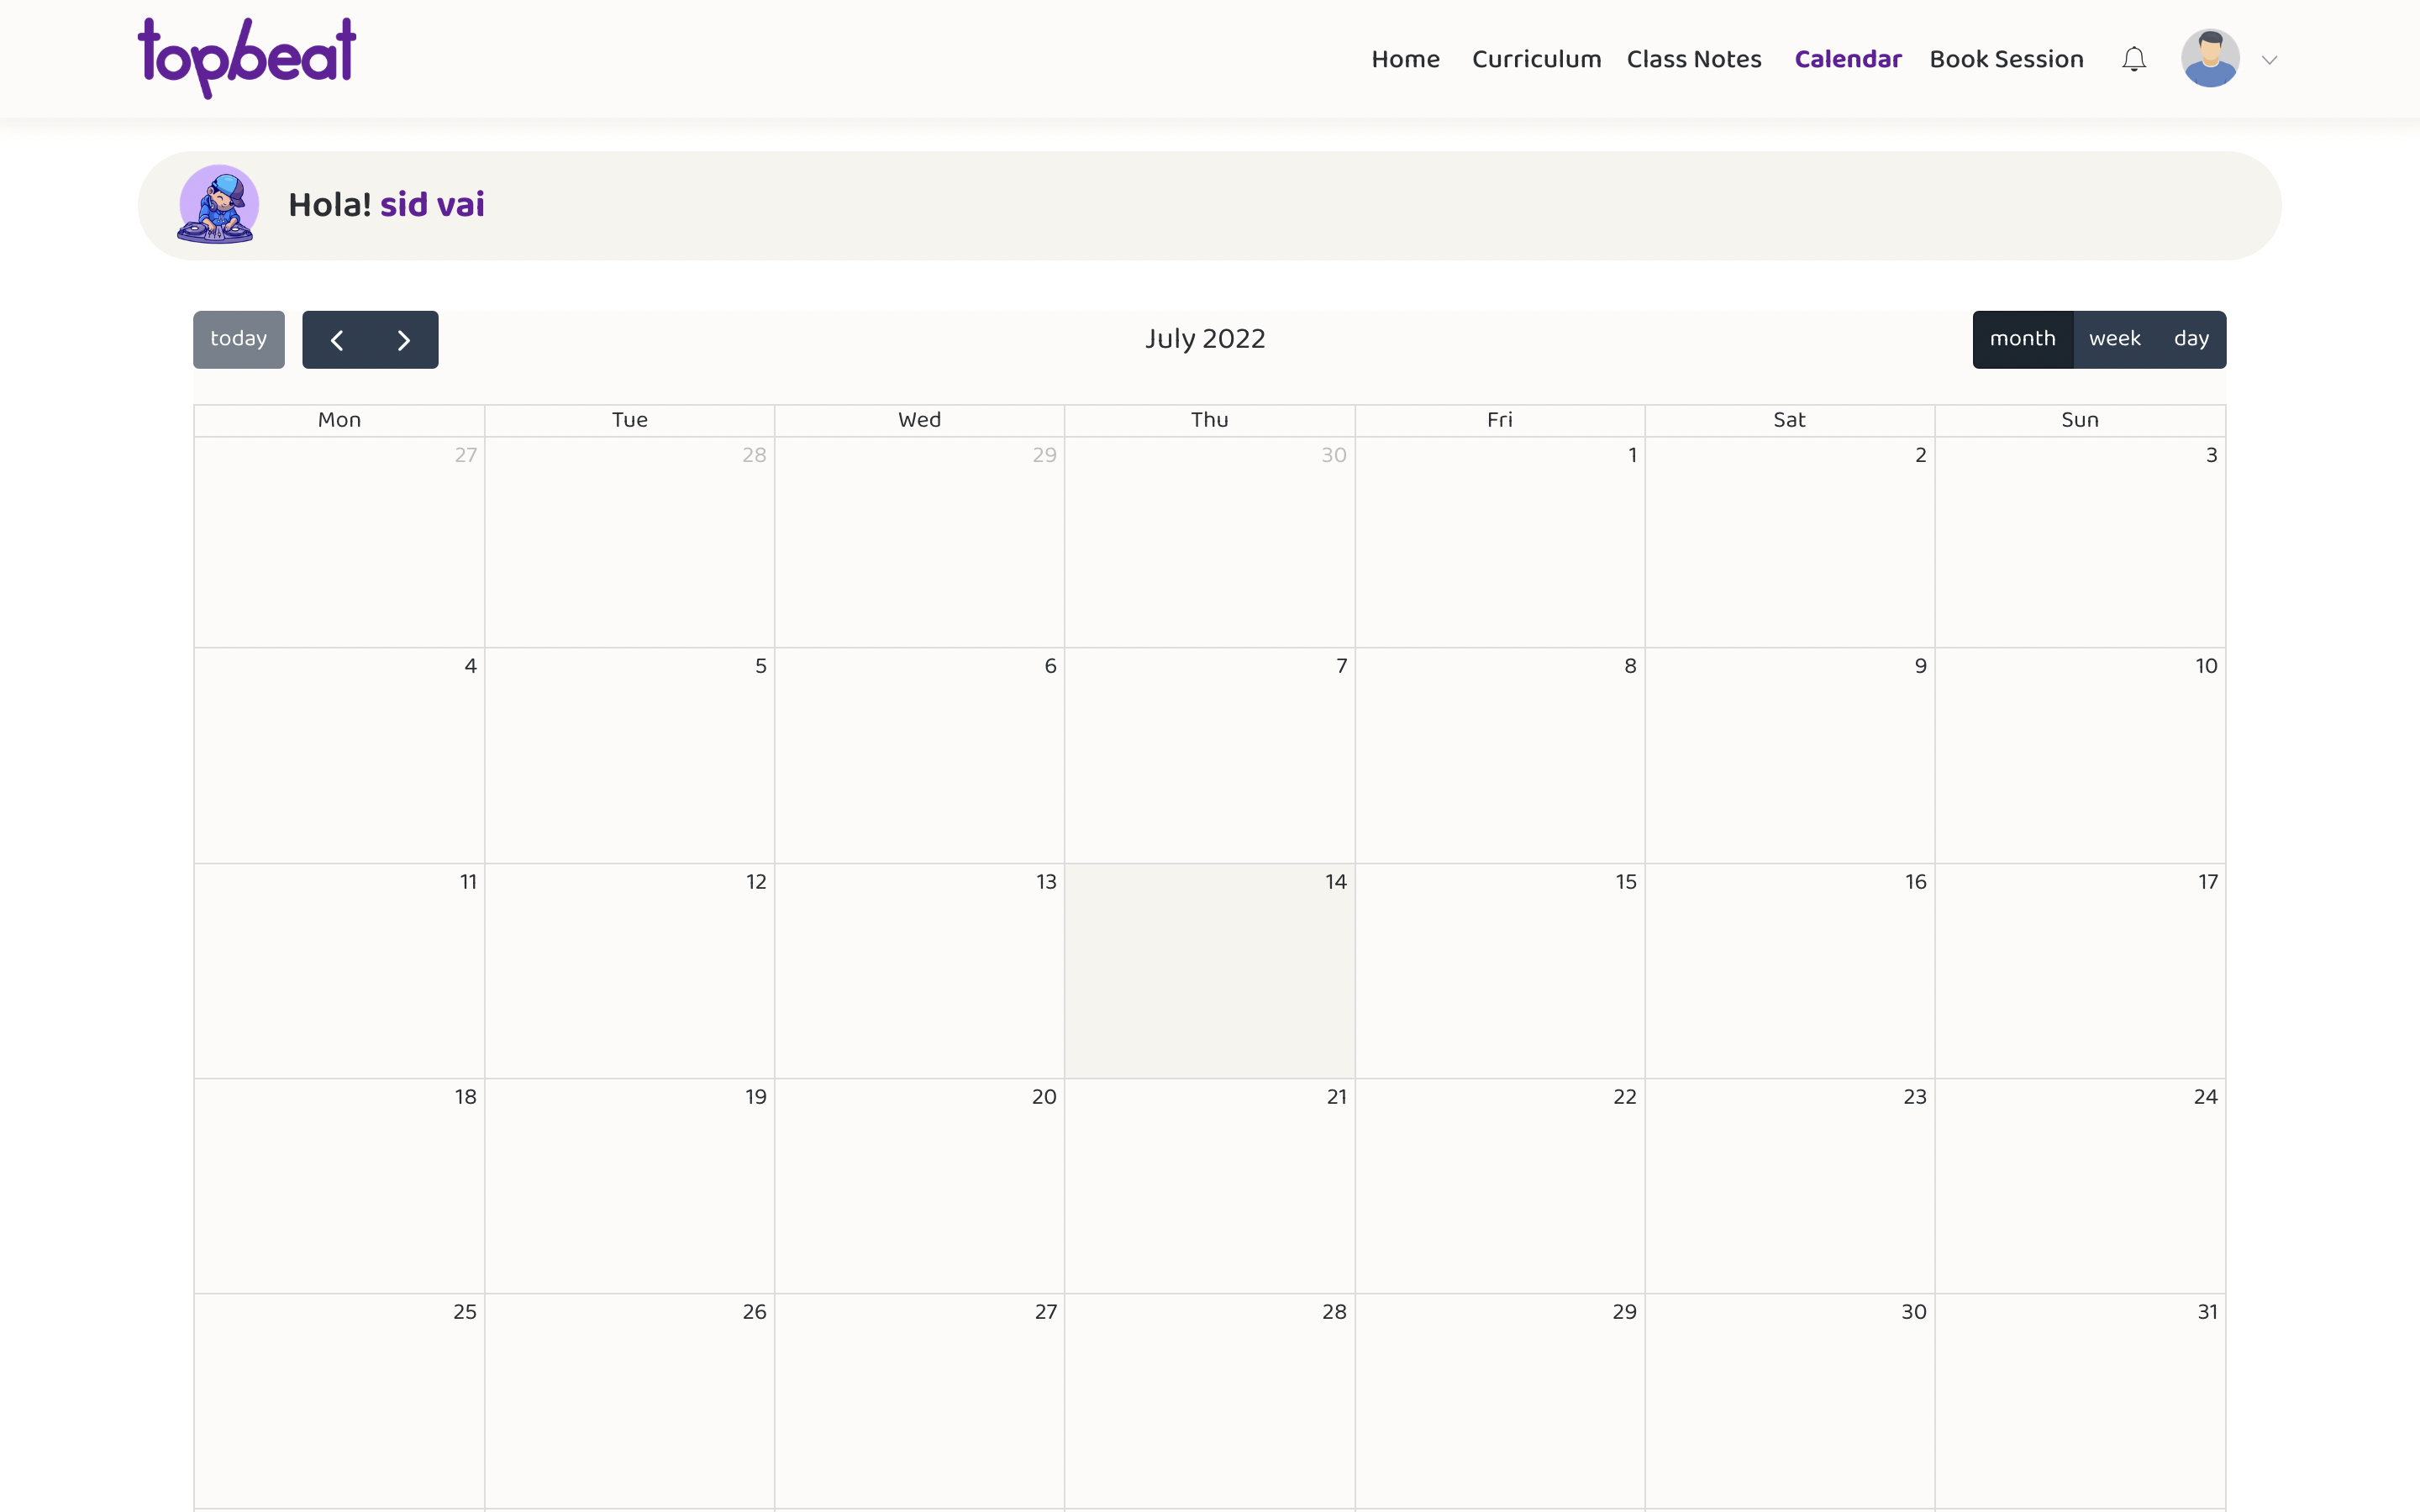
Task: Select July 8 date number
Action: click(1631, 666)
